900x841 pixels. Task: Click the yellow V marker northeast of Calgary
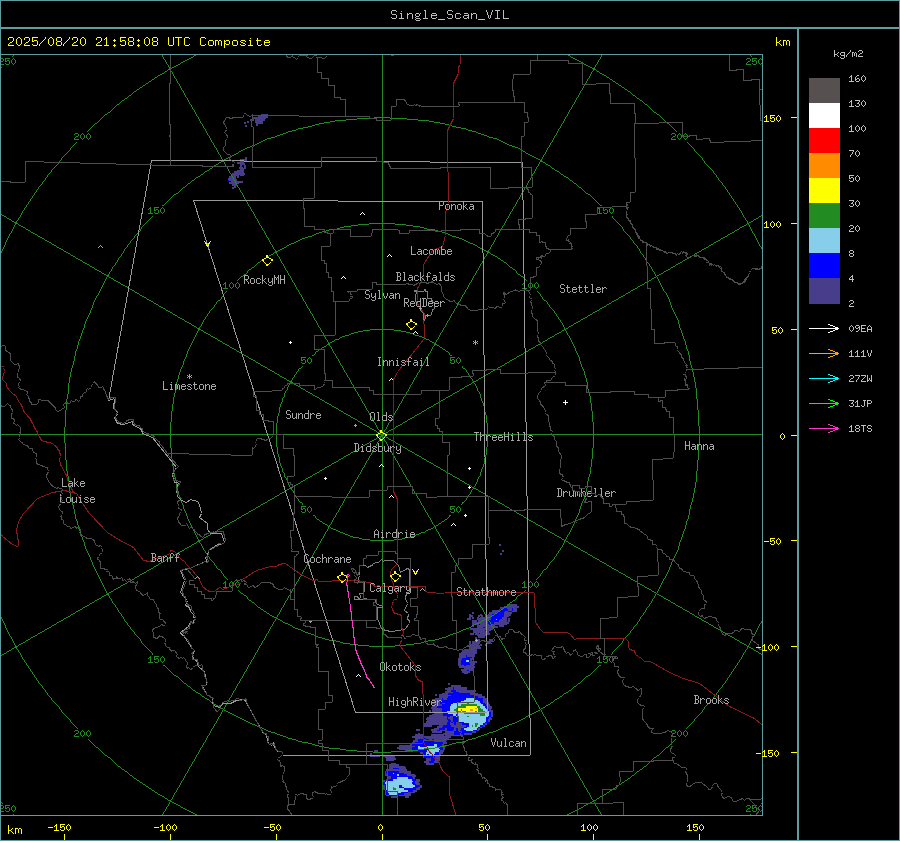click(x=416, y=572)
